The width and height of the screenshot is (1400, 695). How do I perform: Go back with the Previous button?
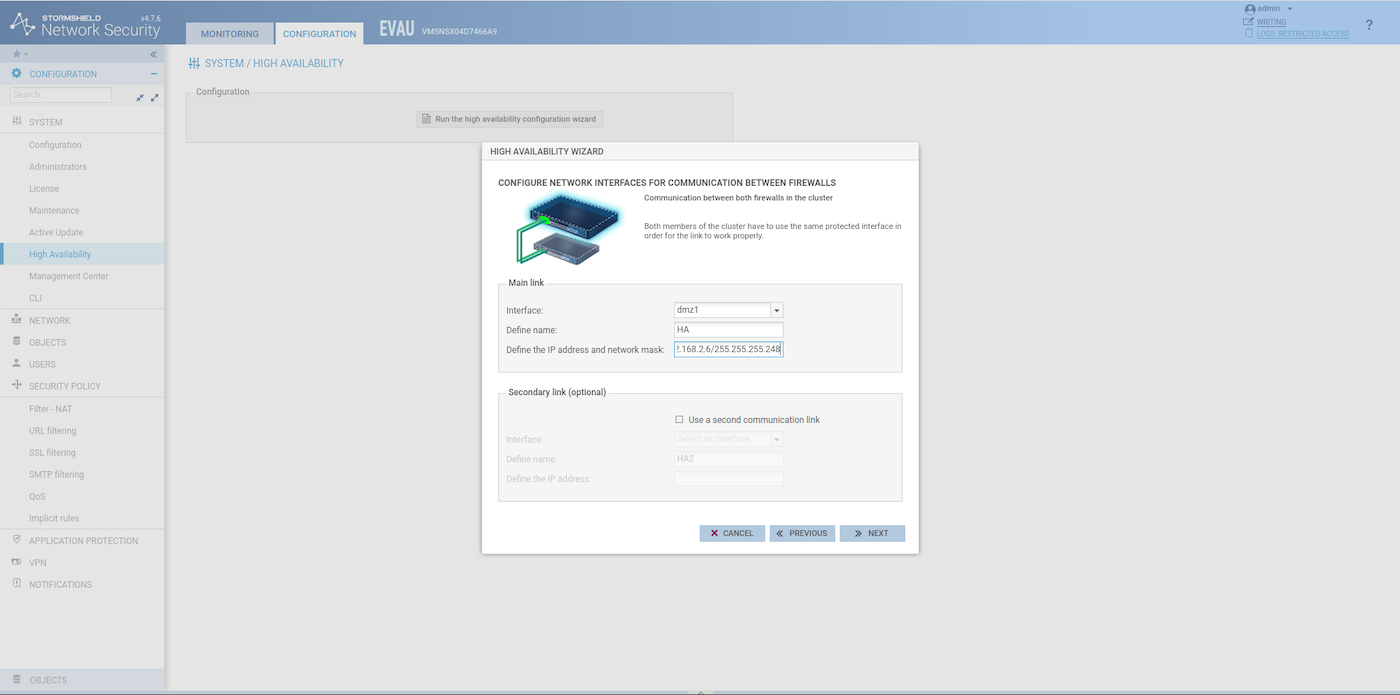(802, 533)
